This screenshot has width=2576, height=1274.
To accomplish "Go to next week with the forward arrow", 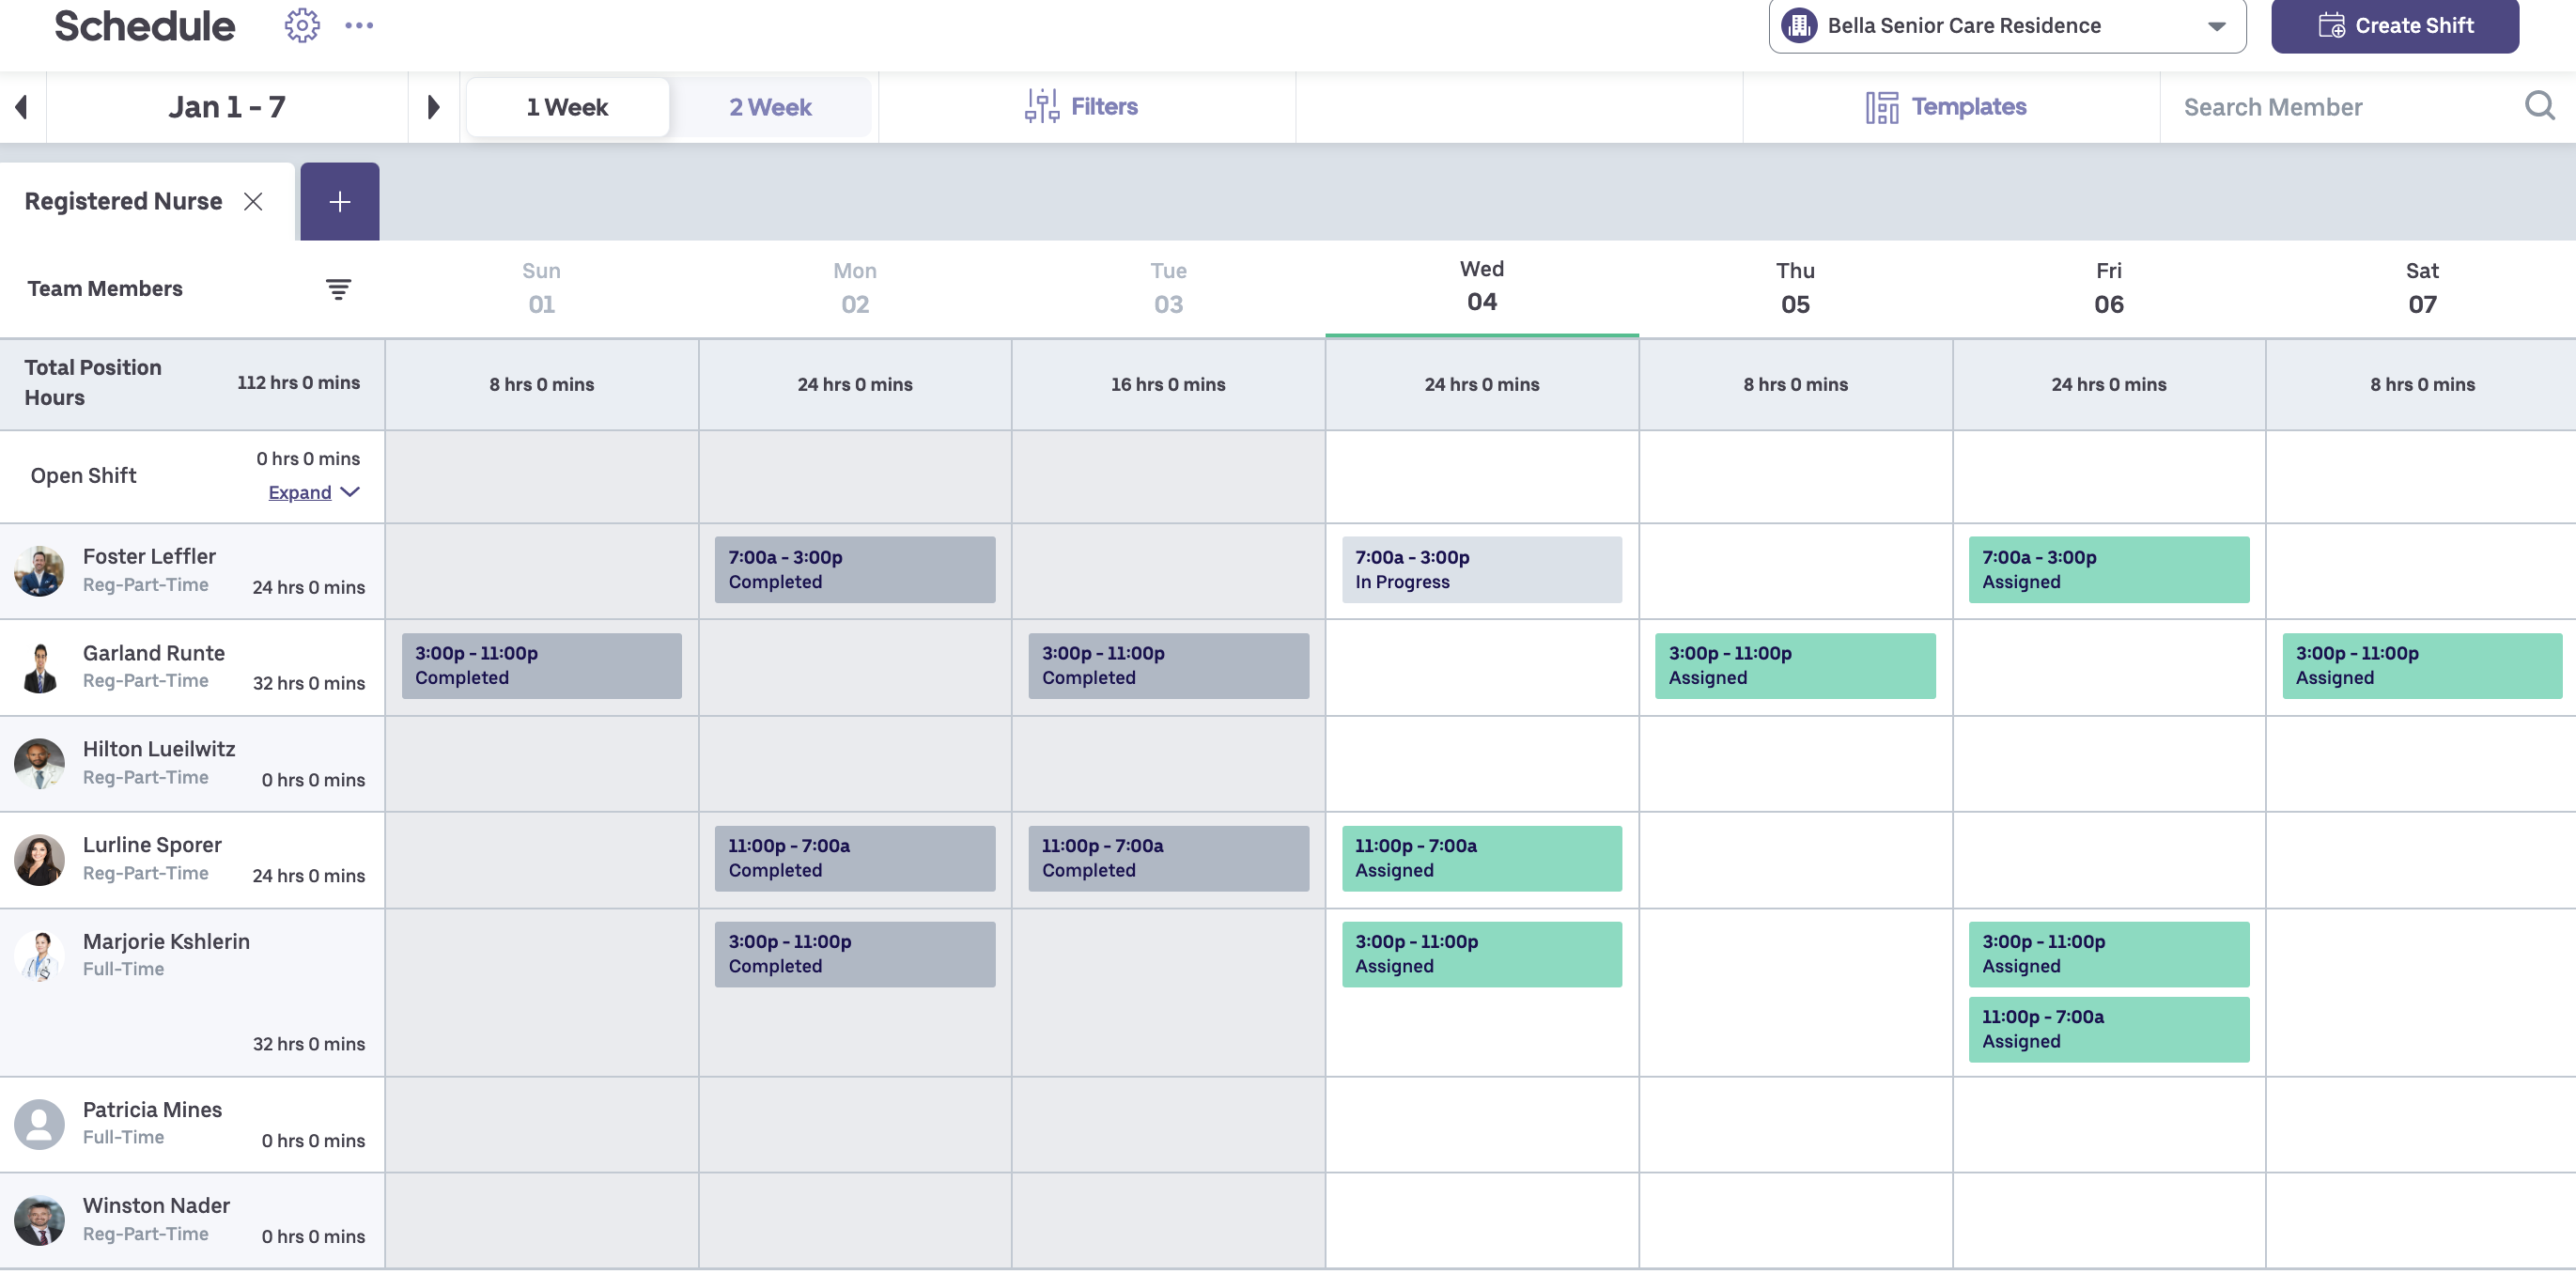I will click(x=433, y=107).
